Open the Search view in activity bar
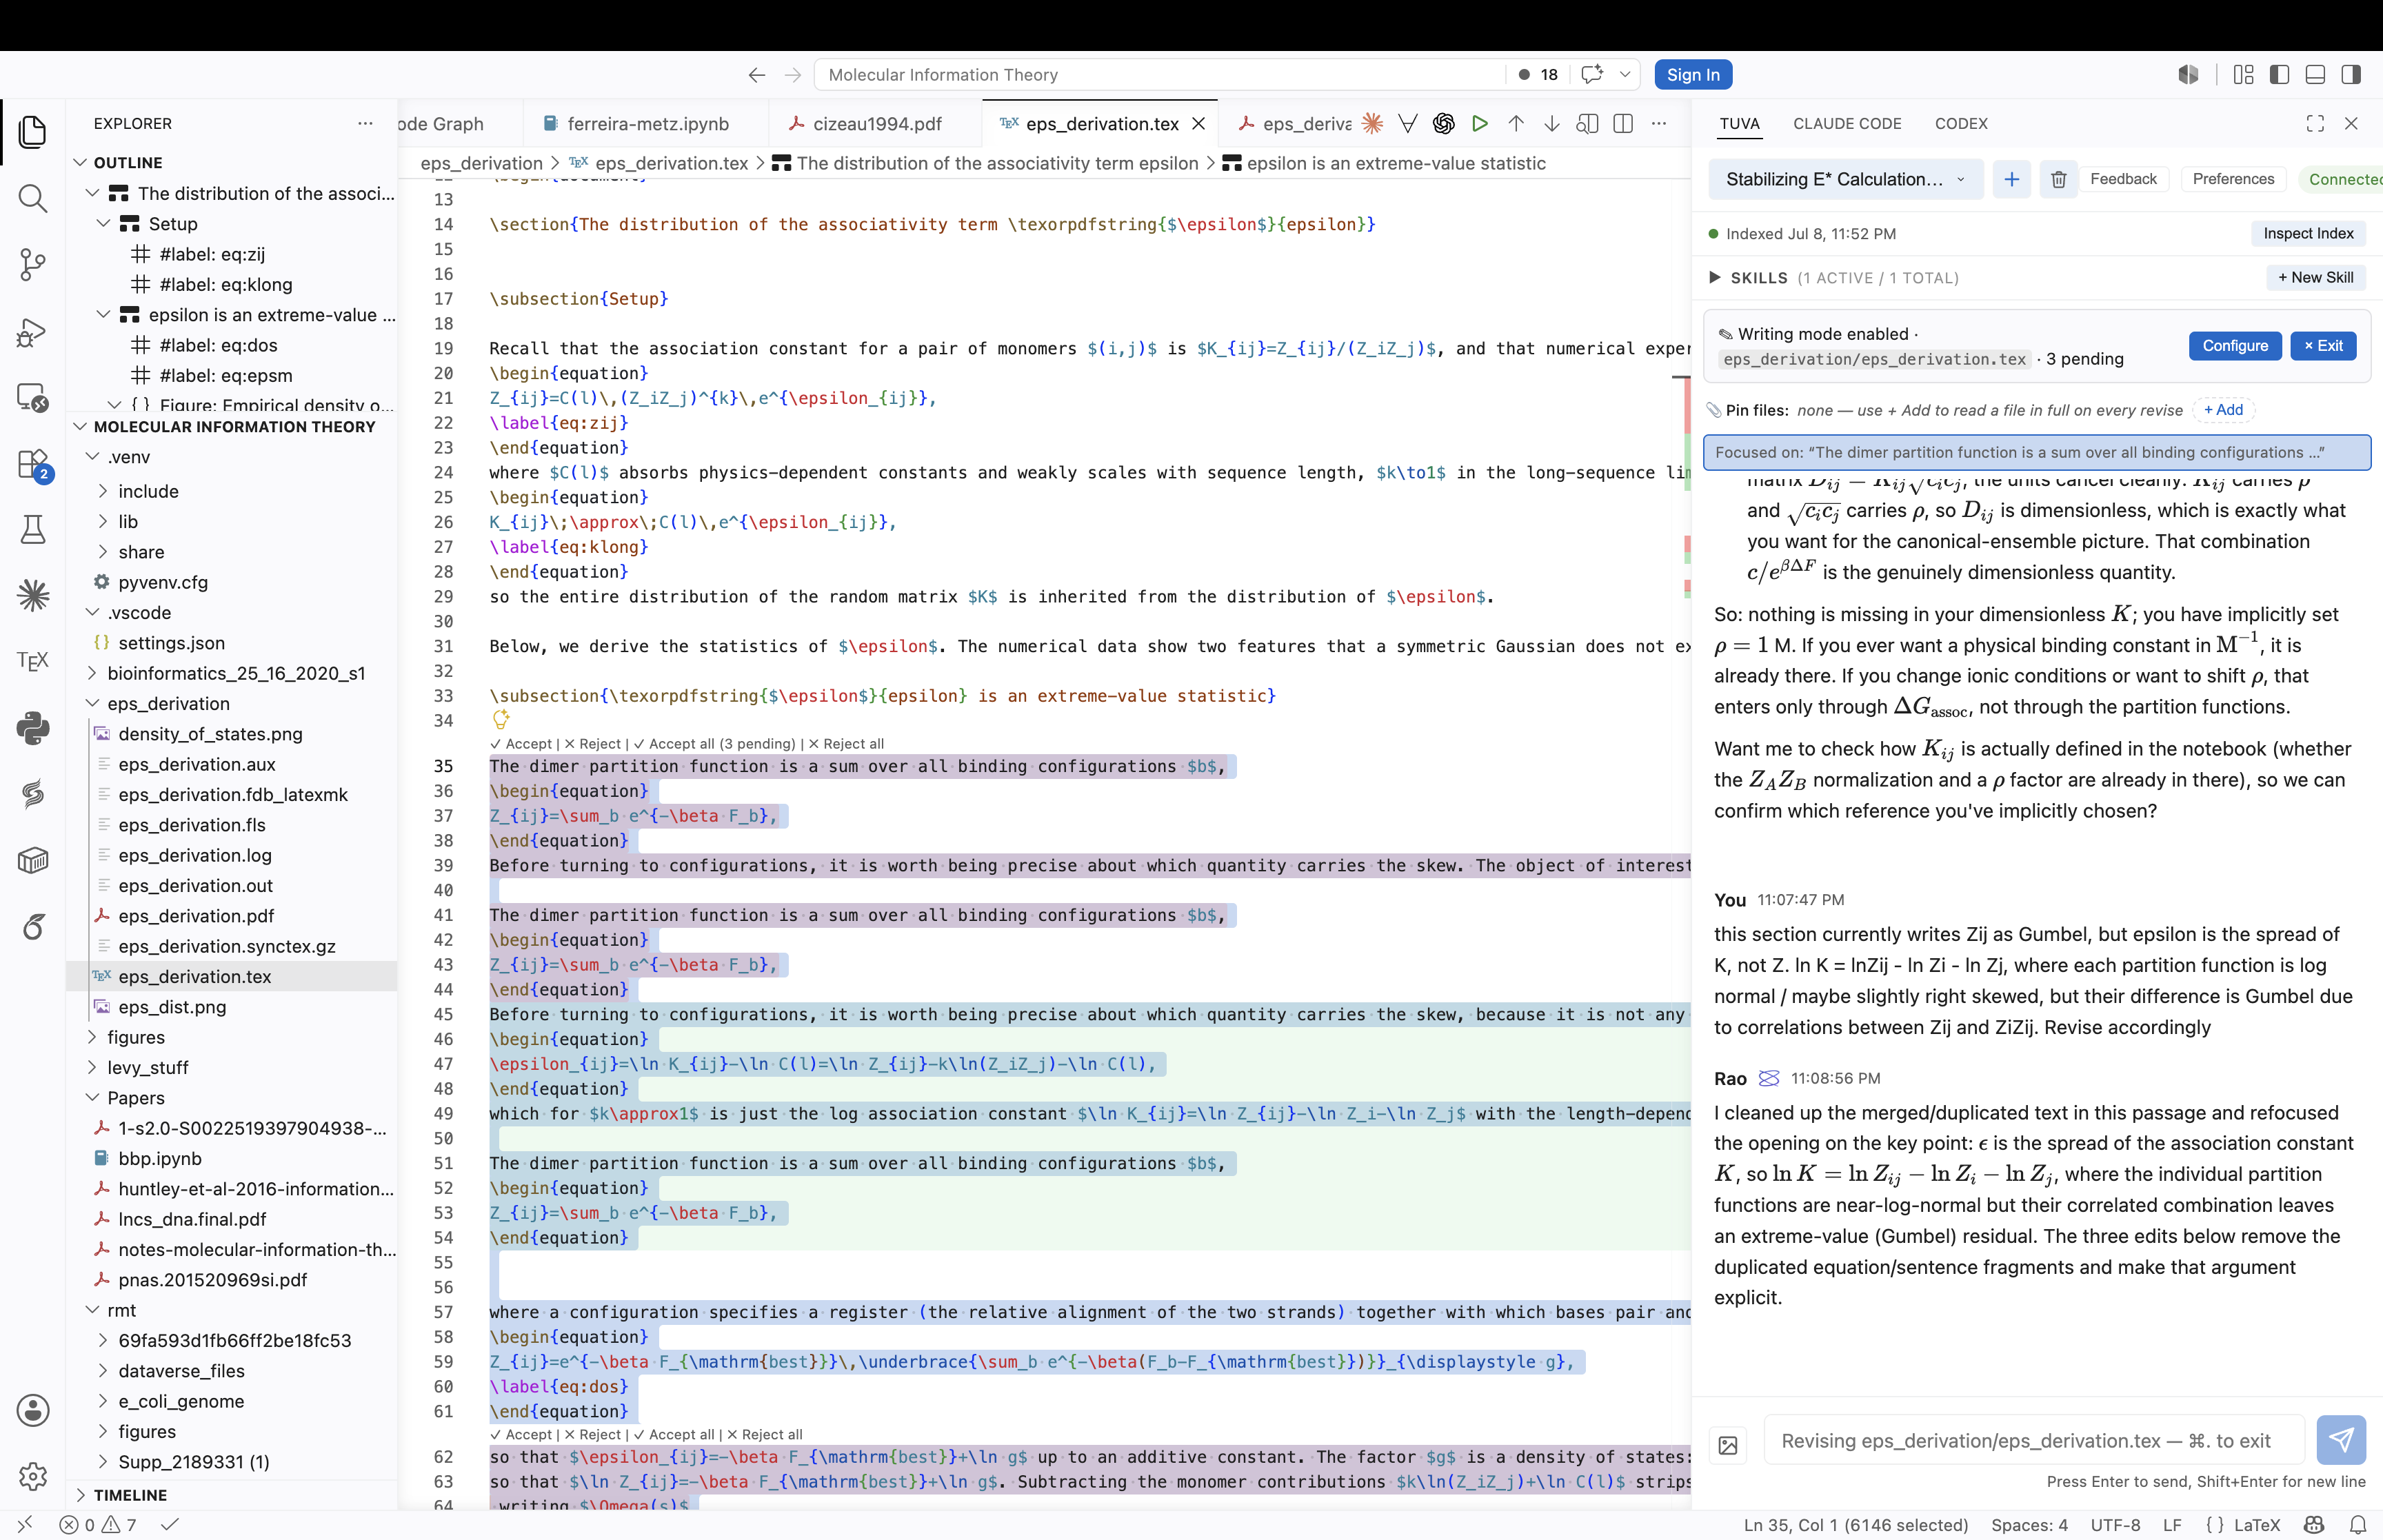Screen dimensions: 2383x1540 33,198
